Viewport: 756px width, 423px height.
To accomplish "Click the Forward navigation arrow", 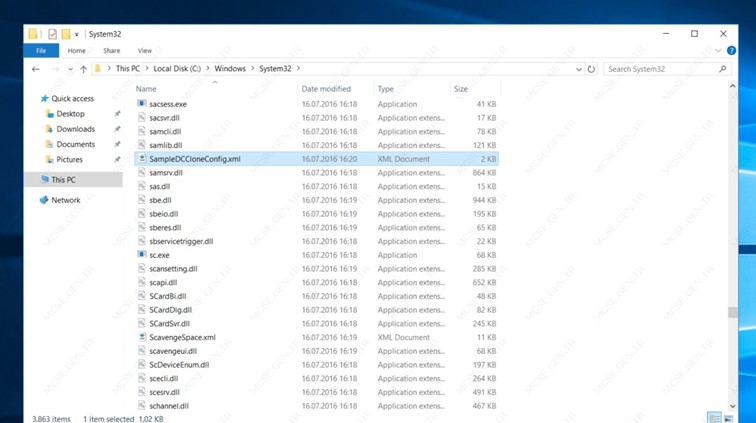I will click(55, 69).
